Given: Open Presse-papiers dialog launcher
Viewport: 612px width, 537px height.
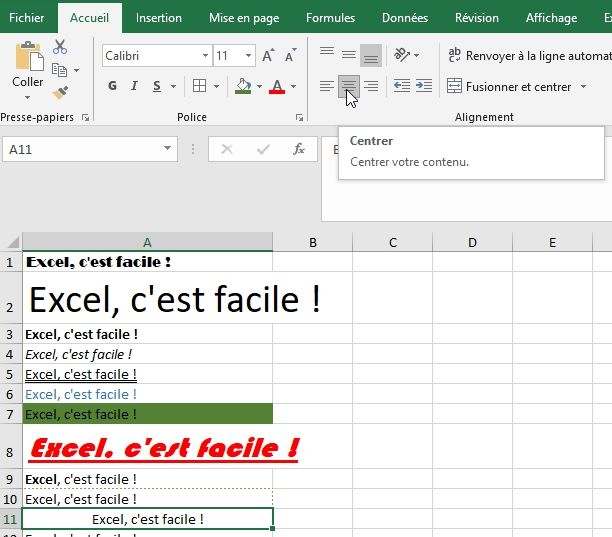Looking at the screenshot, I should [85, 117].
